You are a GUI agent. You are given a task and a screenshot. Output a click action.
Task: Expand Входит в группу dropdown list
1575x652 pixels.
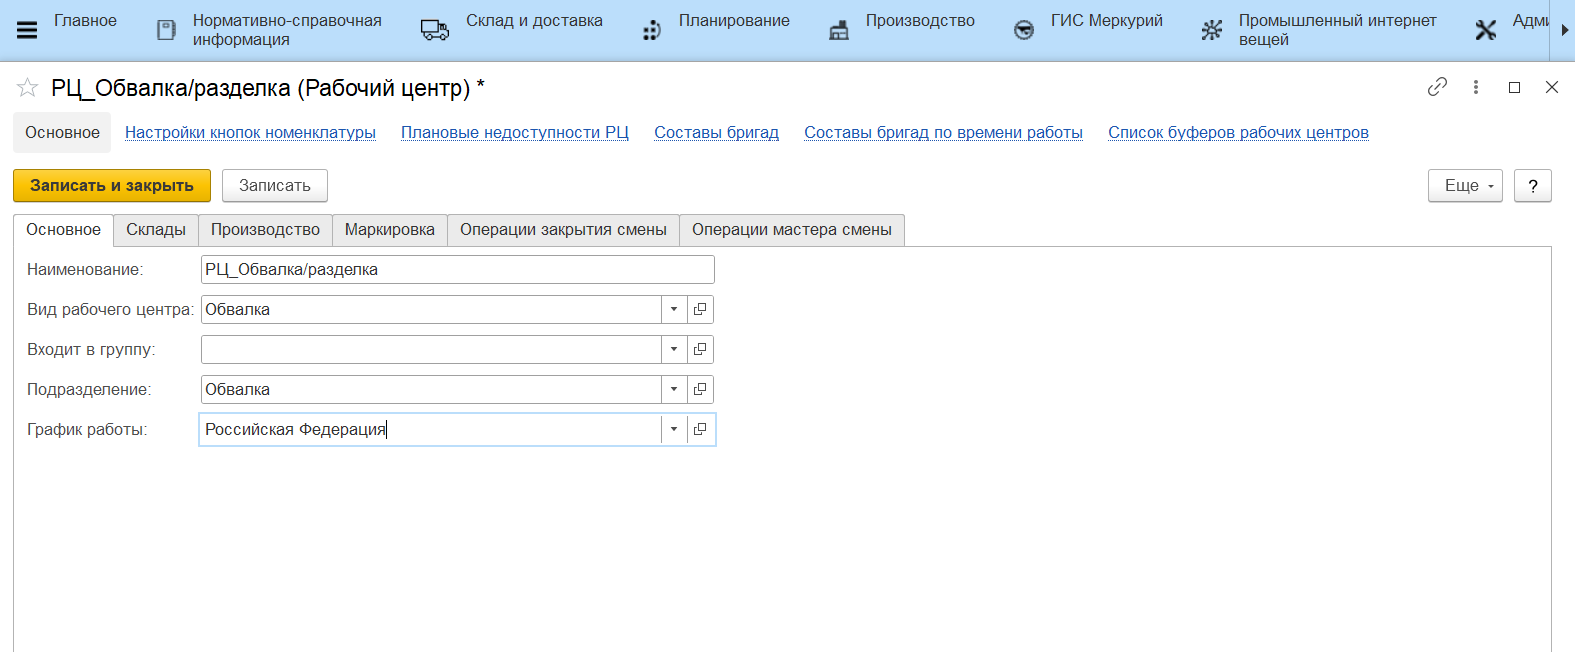tap(674, 349)
